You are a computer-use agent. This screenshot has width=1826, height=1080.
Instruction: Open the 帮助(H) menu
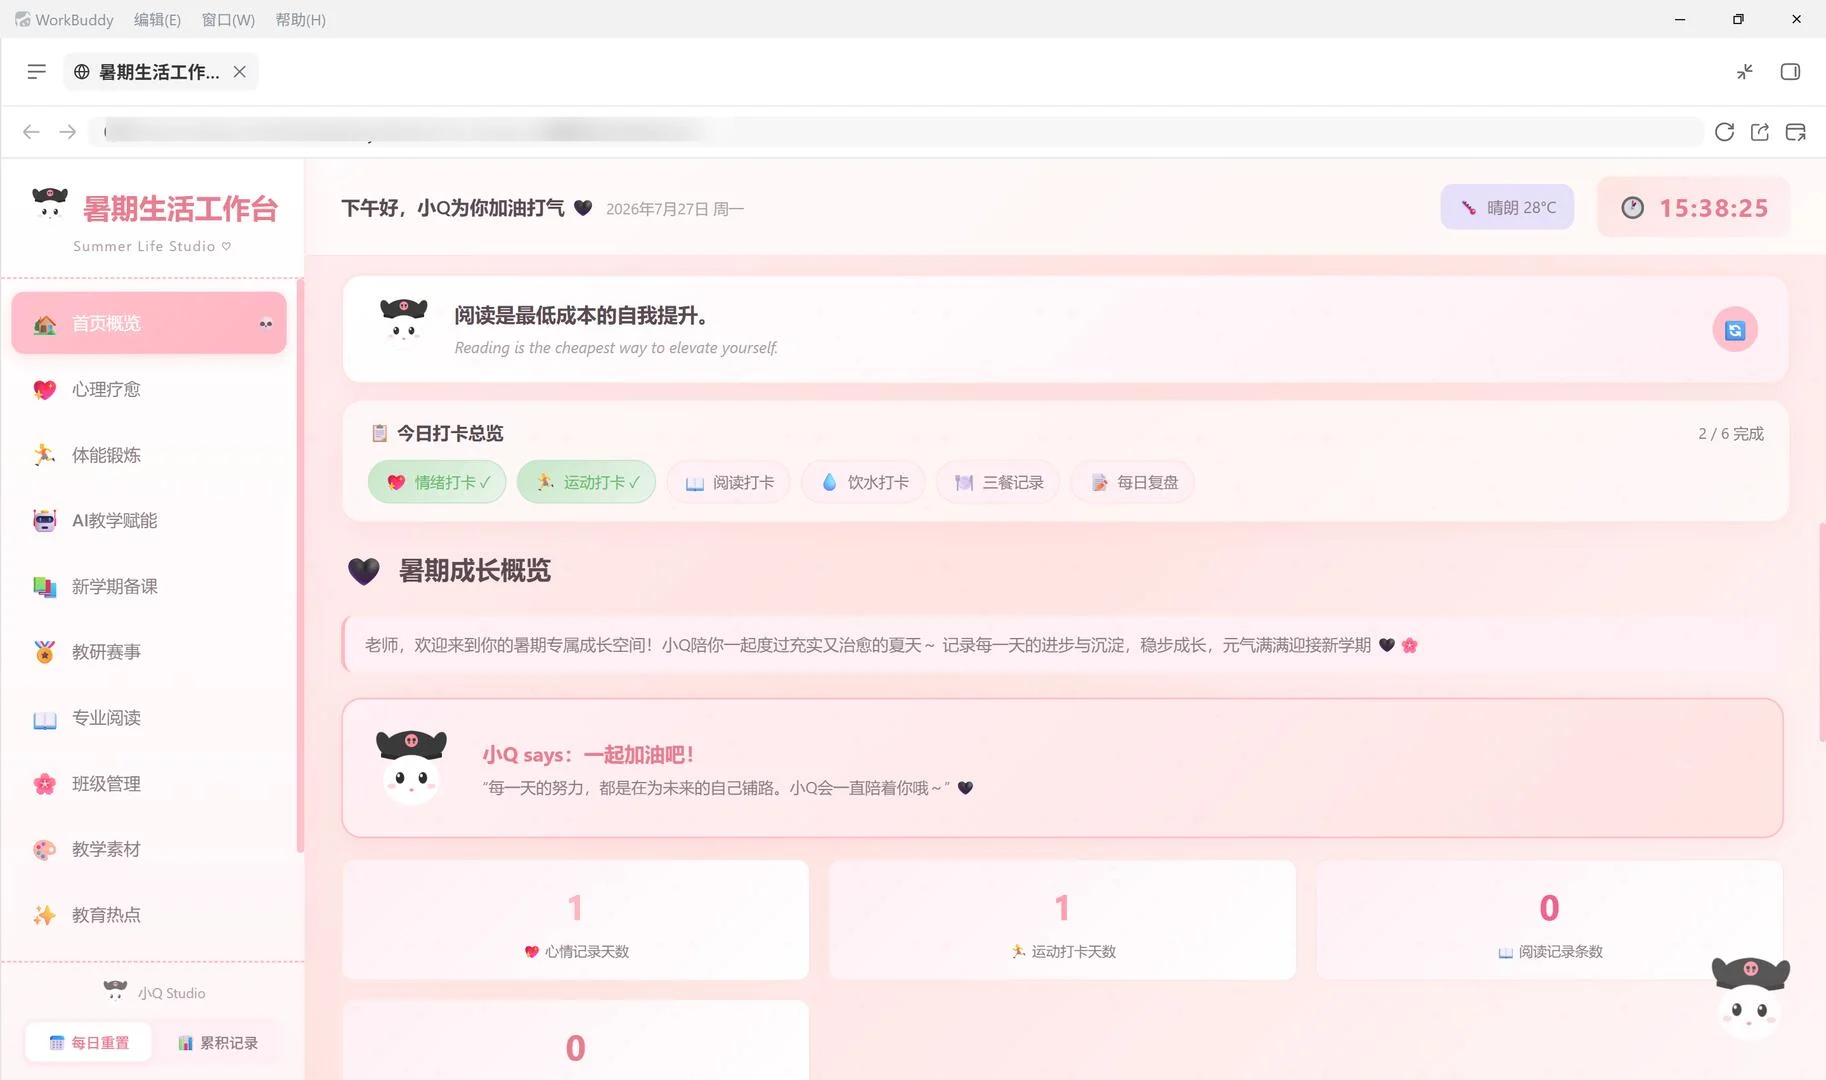[300, 19]
